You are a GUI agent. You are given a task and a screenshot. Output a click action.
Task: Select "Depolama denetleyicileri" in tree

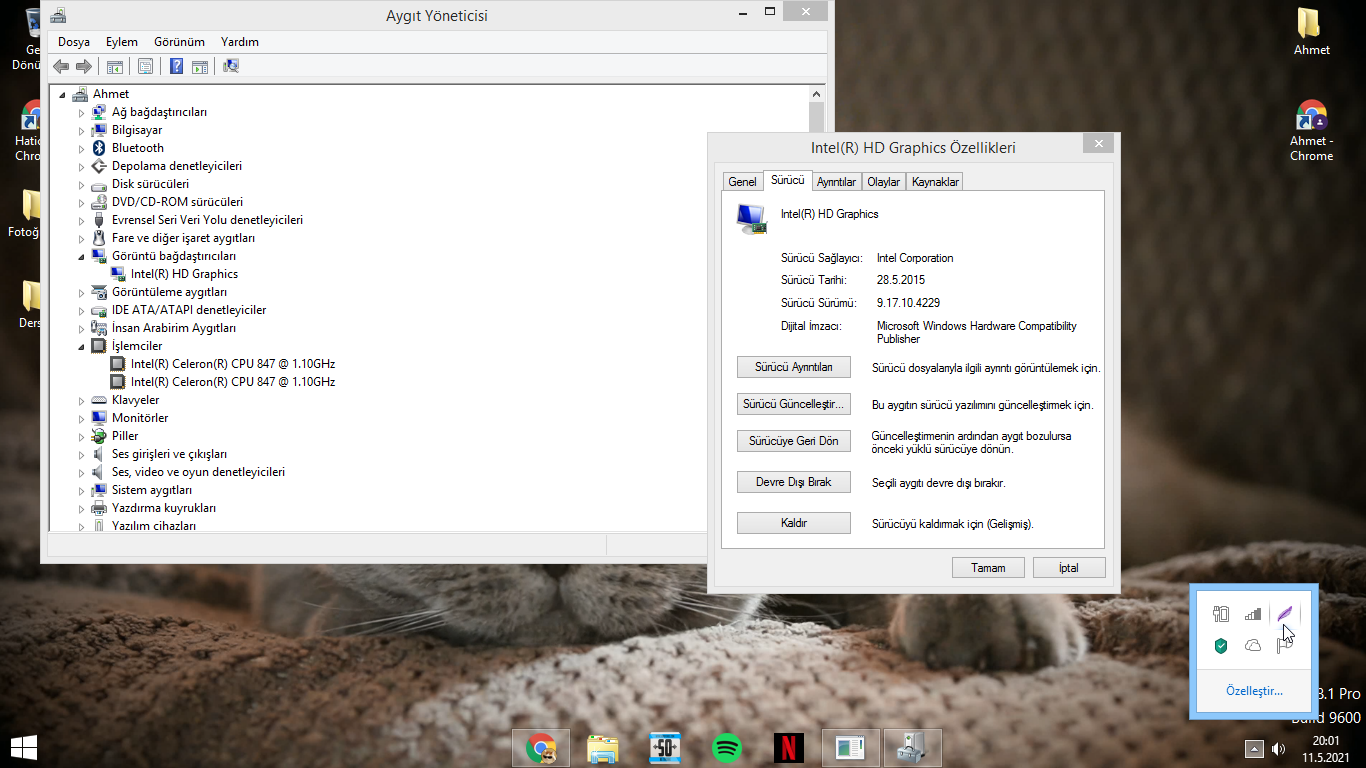[x=177, y=166]
